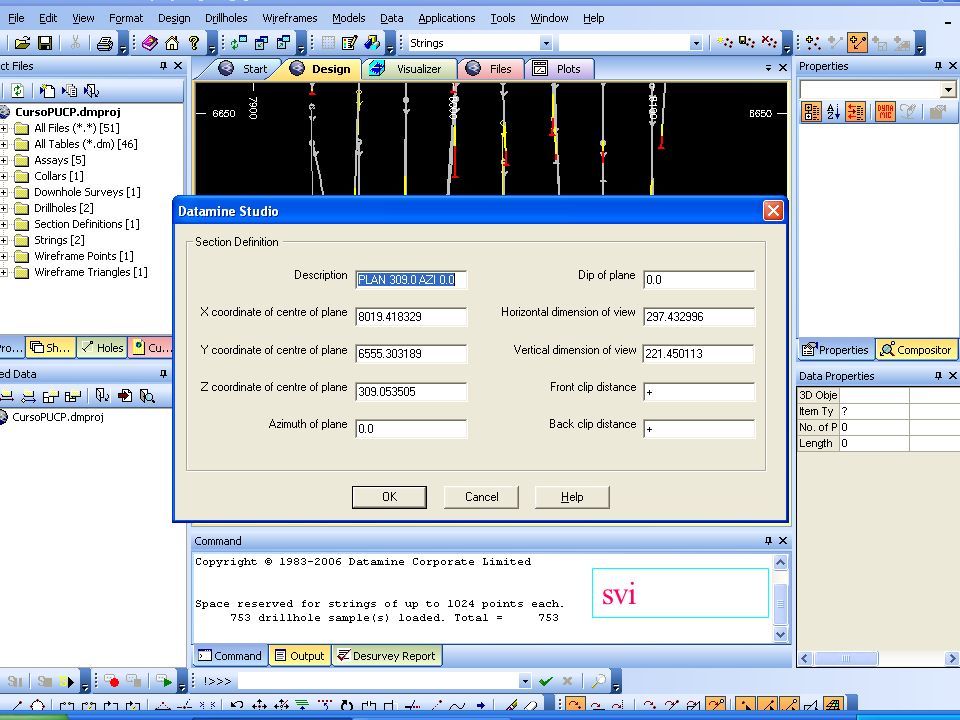Screen dimensions: 960x720
Task: Click the yellow question mark icon
Action: (194, 43)
